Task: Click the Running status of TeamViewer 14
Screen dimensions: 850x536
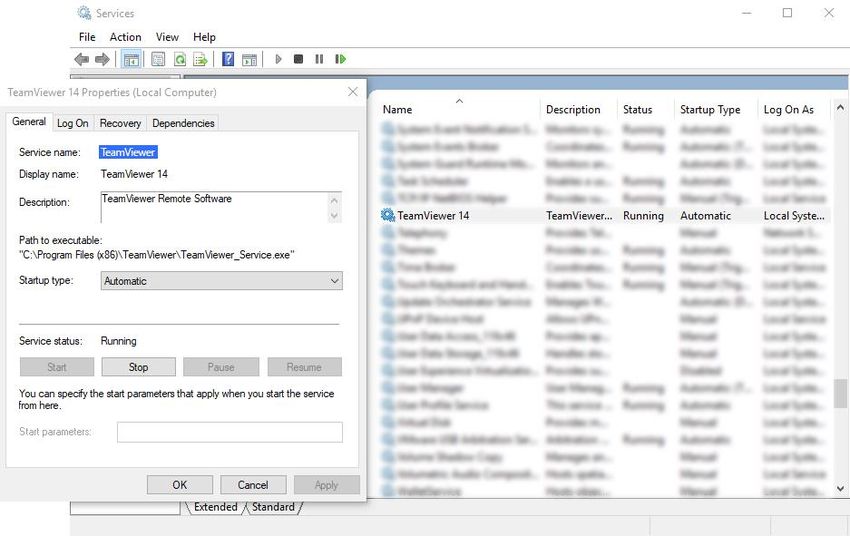Action: (x=643, y=216)
